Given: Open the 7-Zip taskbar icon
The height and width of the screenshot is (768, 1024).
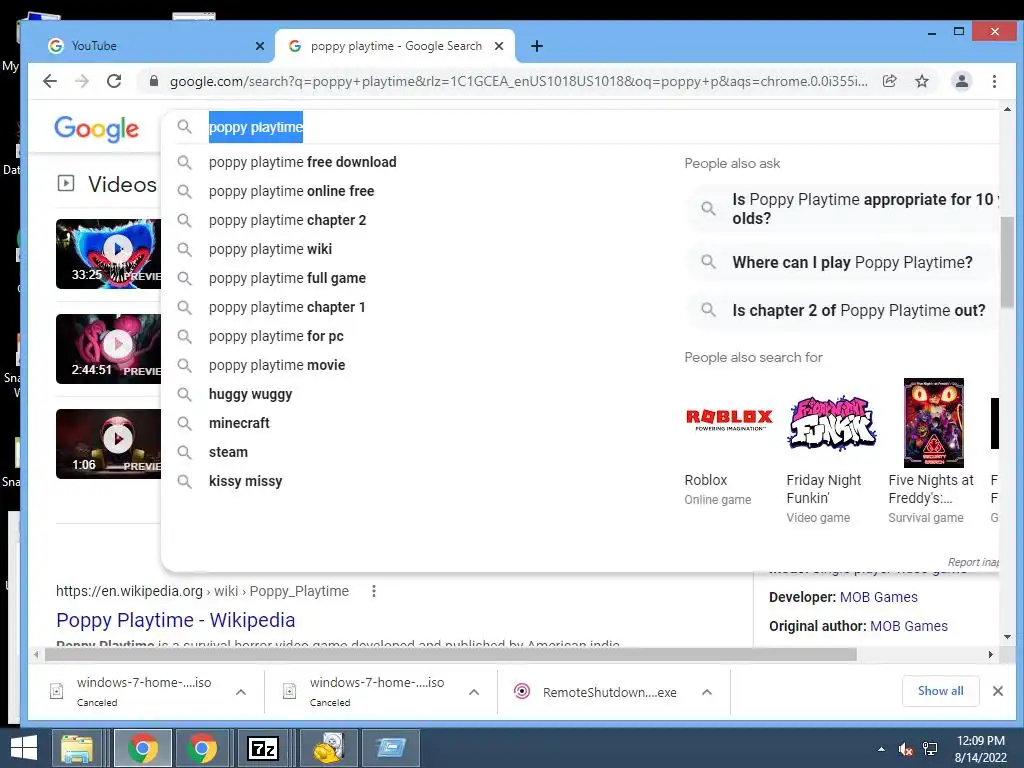Looking at the screenshot, I should [263, 748].
